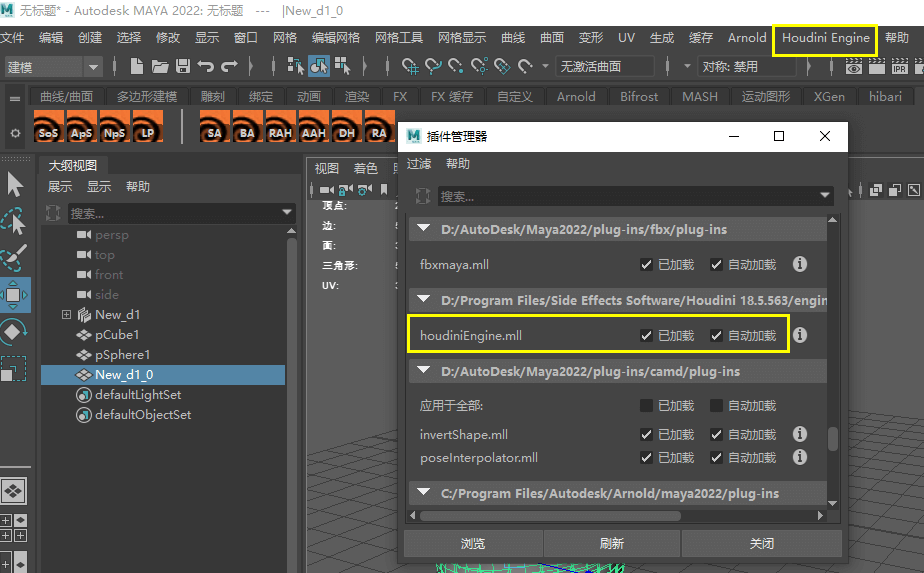The image size is (924, 573).
Task: Click the Plug-in Manager vertical scrollbar thumb
Action: 833,439
